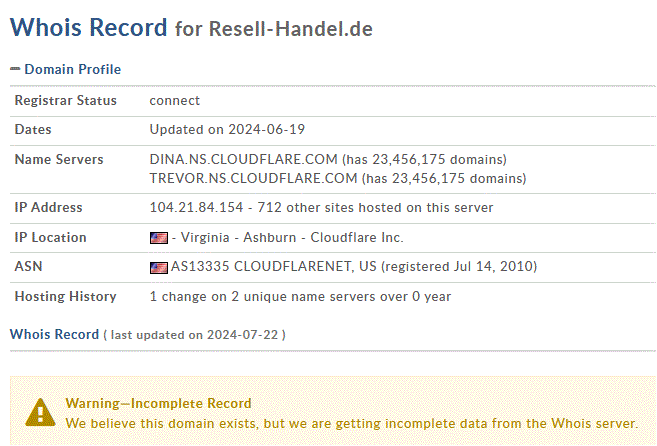The width and height of the screenshot is (657, 446).
Task: Select the Resell-Handel.de domain title text
Action: point(291,29)
